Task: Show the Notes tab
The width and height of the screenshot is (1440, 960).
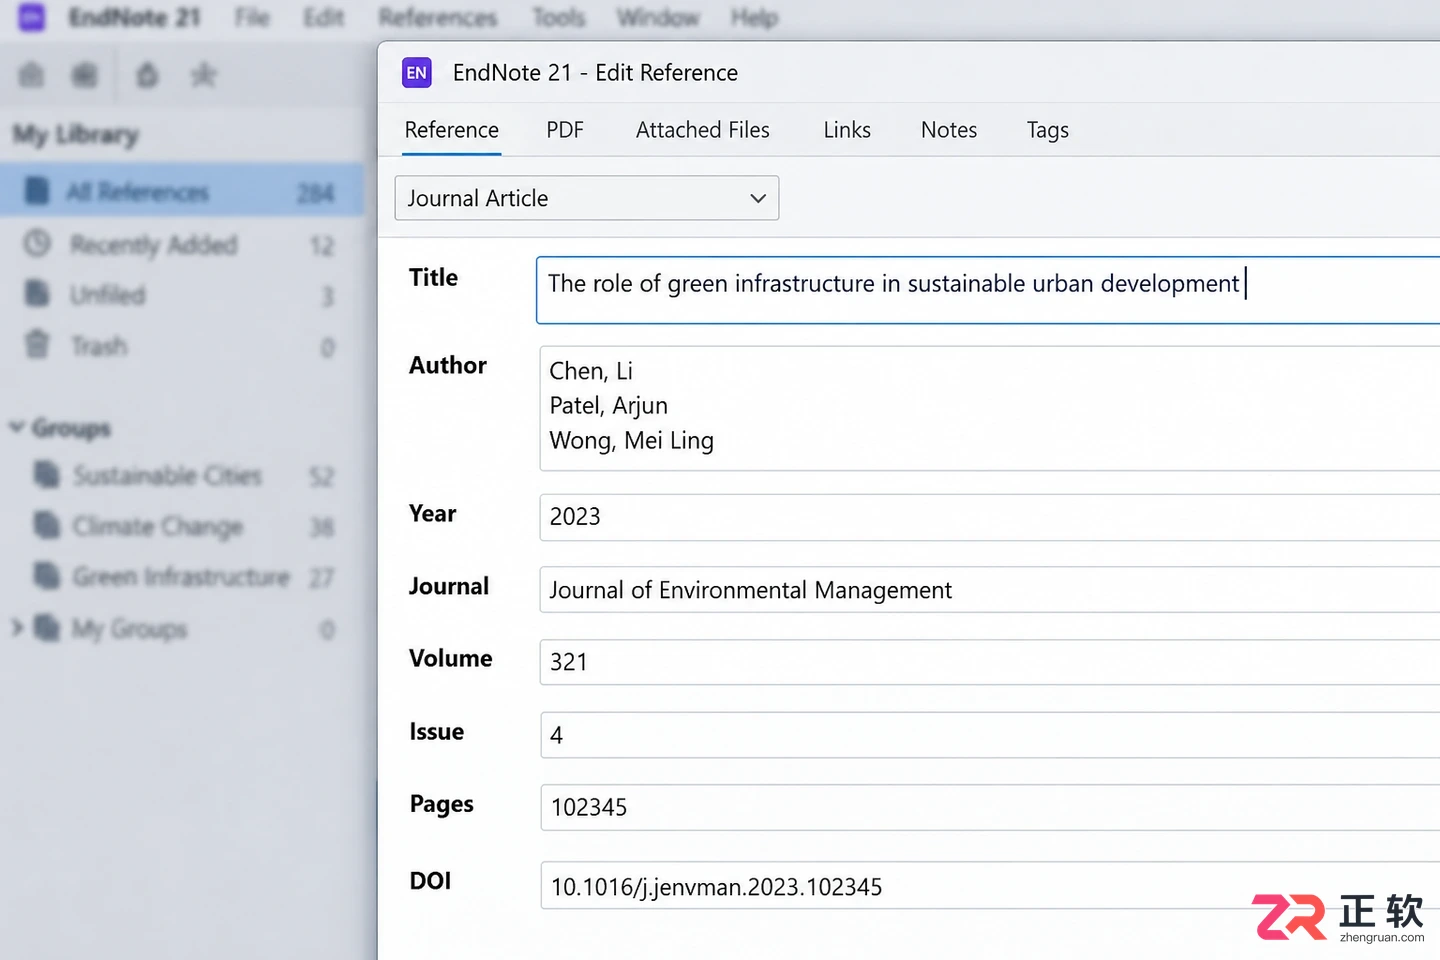Action: coord(949,130)
